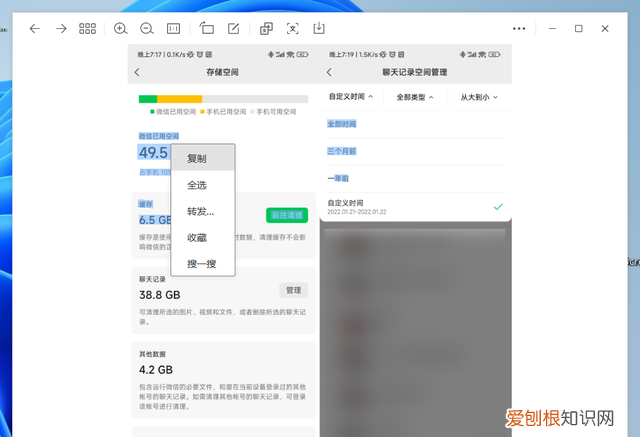Select the 一年前 option
The height and width of the screenshot is (437, 640).
pyautogui.click(x=338, y=178)
